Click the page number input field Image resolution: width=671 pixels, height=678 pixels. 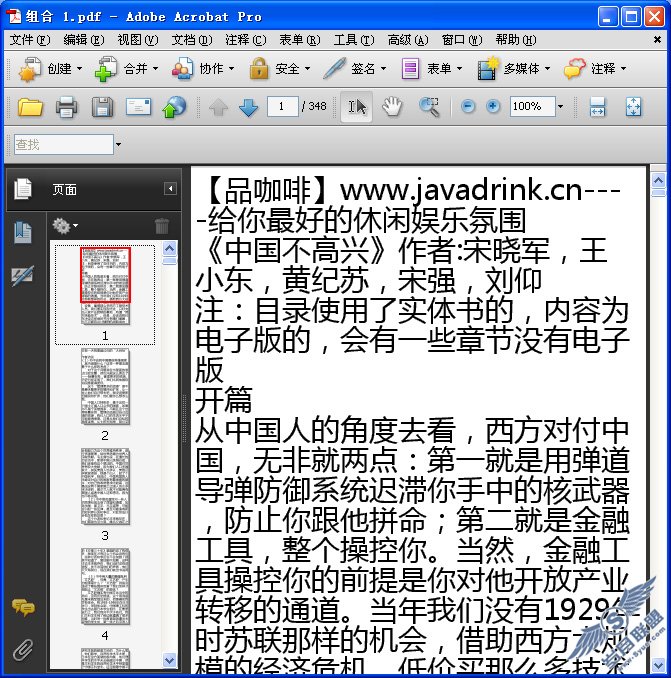tap(282, 106)
